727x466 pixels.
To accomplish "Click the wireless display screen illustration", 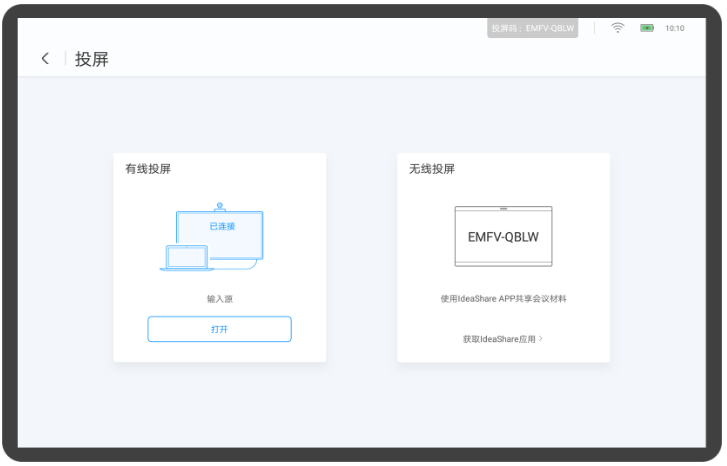I will 503,236.
